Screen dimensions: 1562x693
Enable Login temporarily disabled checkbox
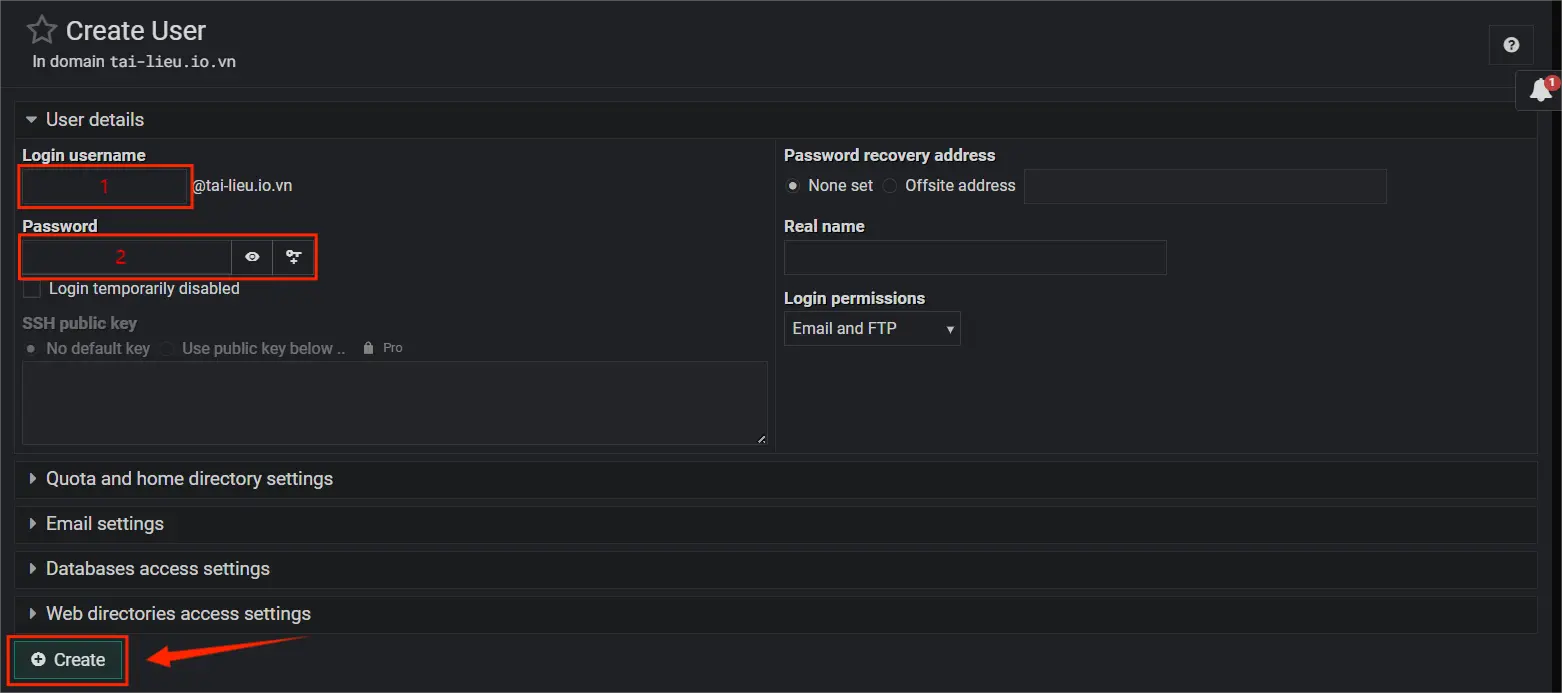(31, 288)
